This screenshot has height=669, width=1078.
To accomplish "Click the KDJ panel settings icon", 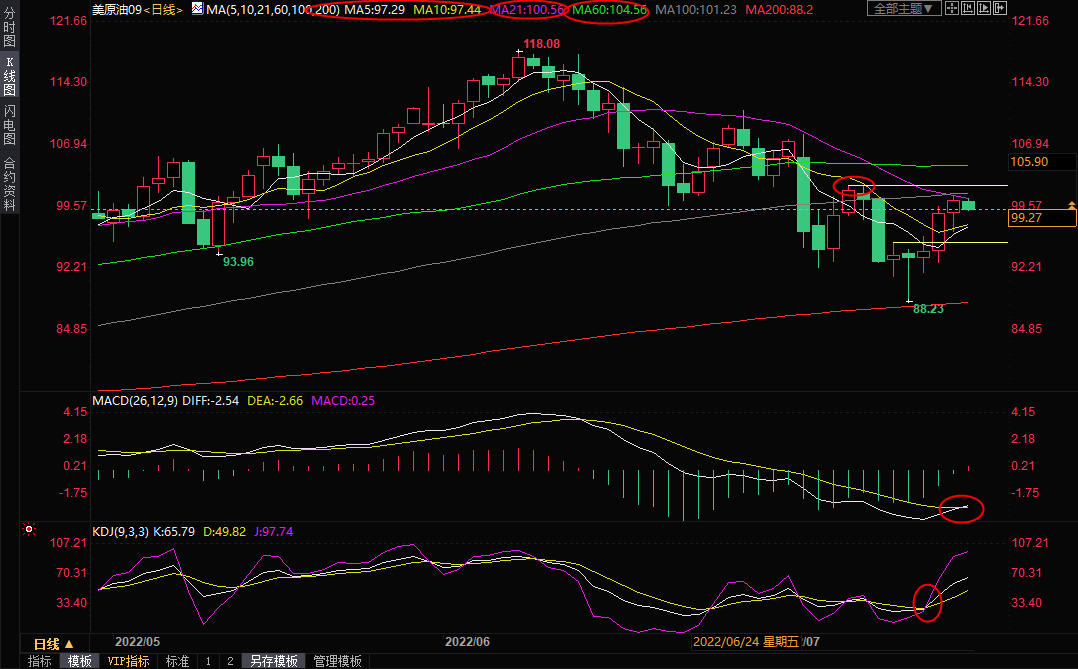I will pyautogui.click(x=30, y=529).
